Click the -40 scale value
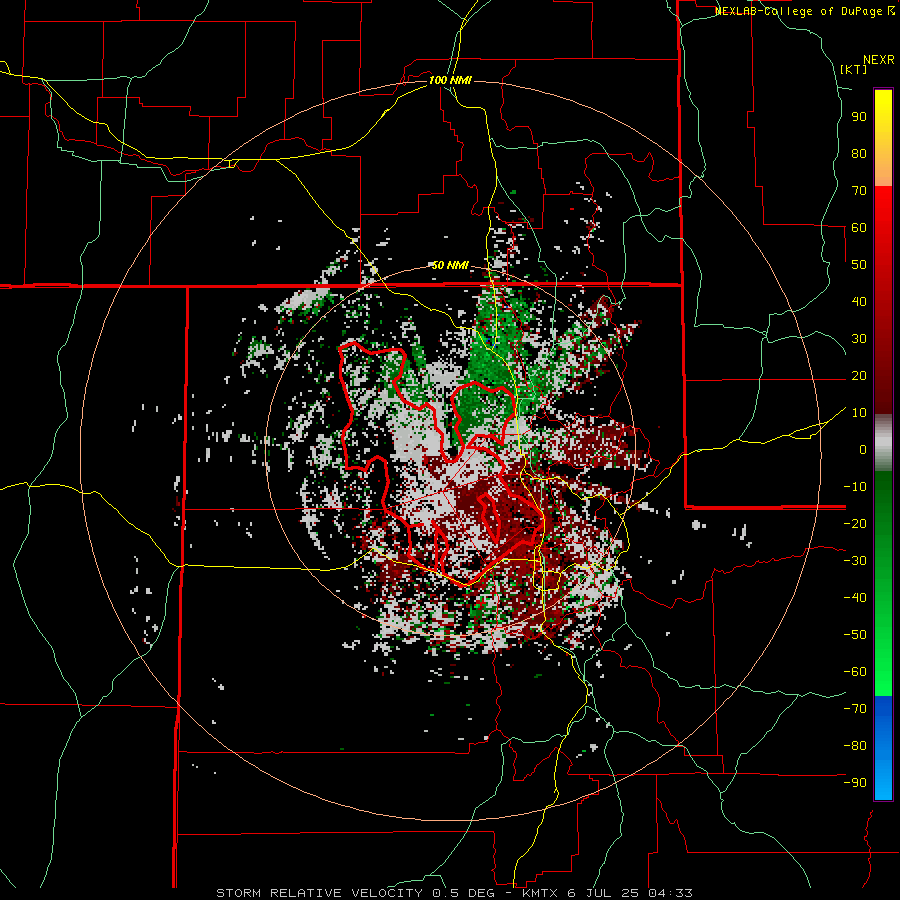900x900 pixels. click(x=855, y=598)
